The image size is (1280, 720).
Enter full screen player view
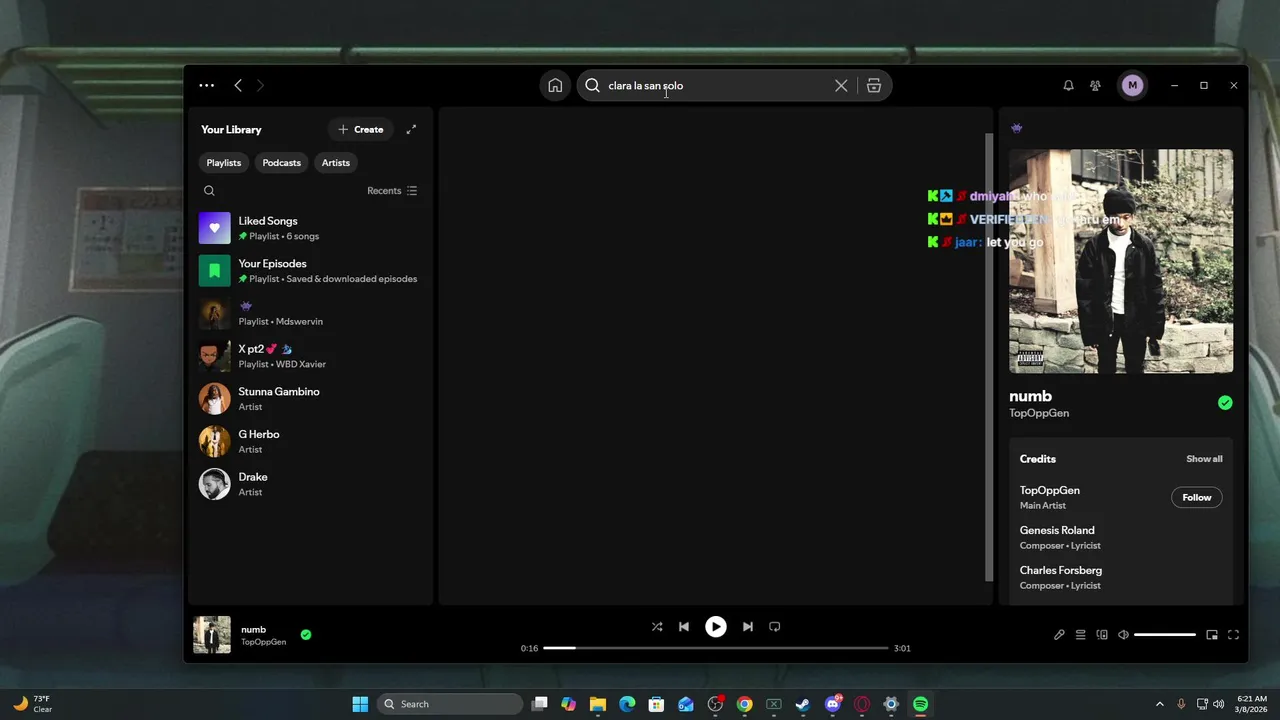(1233, 635)
